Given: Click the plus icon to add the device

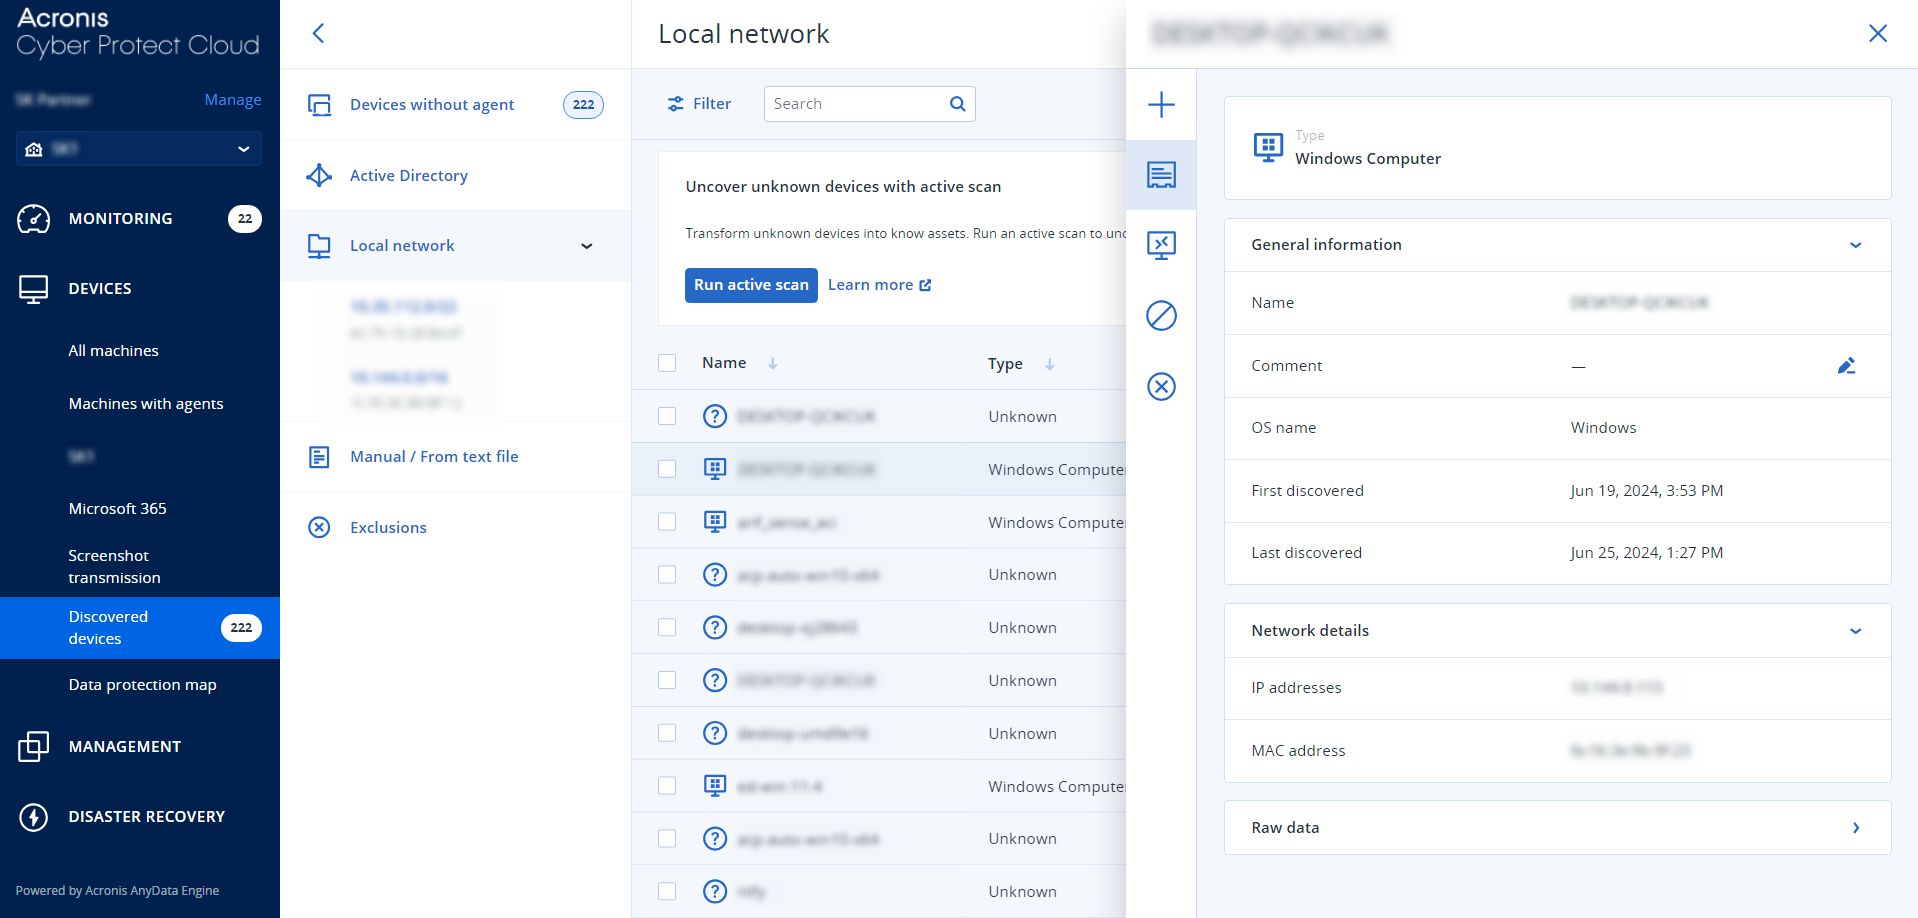Looking at the screenshot, I should (1161, 104).
